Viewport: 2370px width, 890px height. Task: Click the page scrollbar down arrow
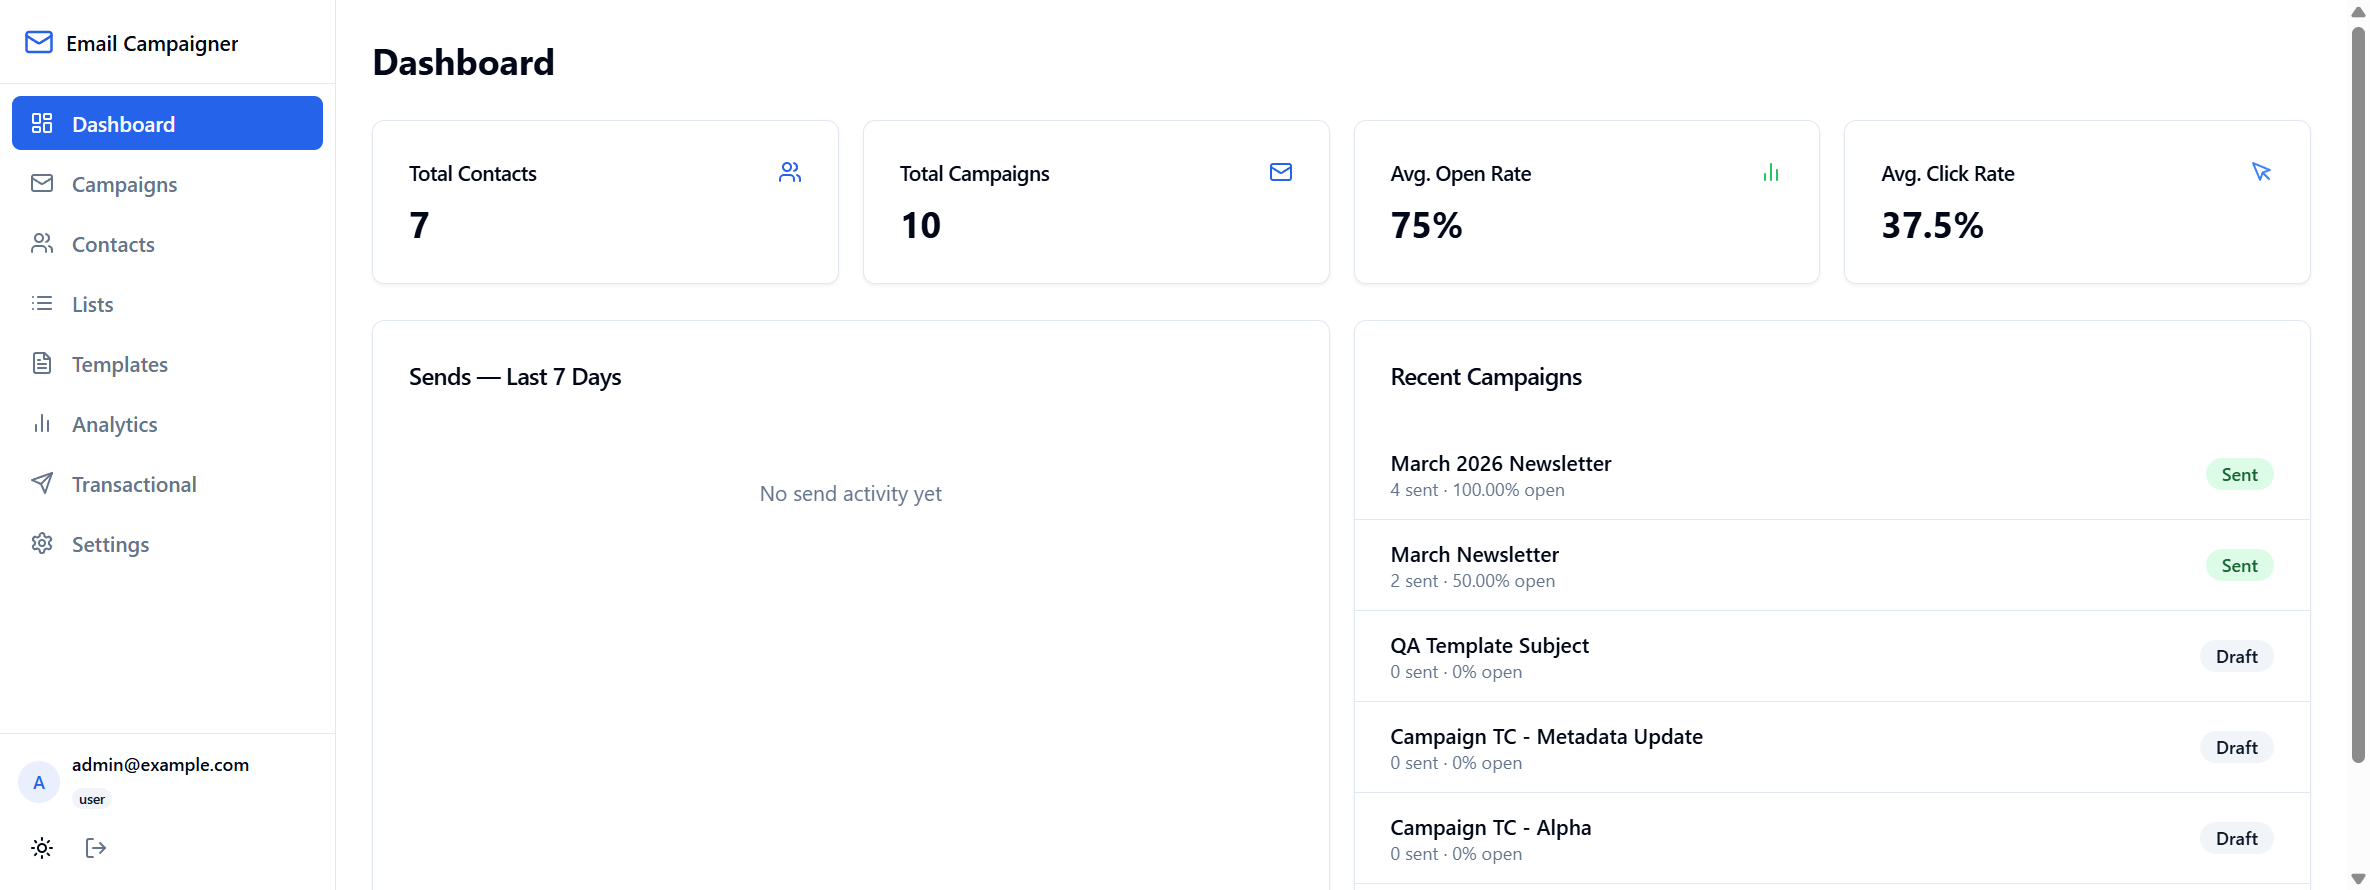tap(2358, 879)
